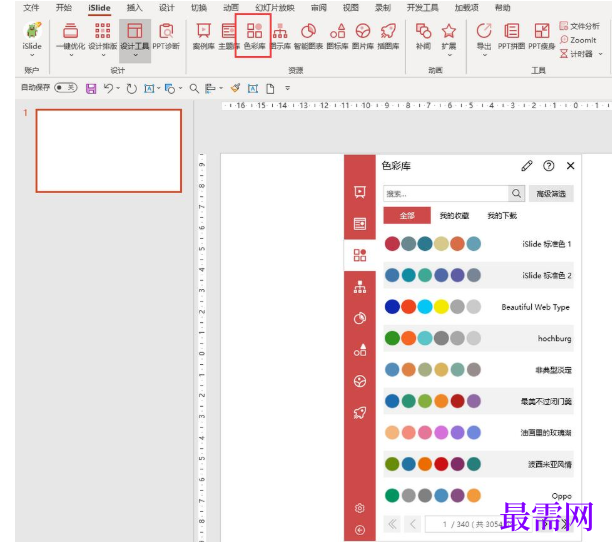Switch to icon library in panel sidebar
Viewport: 612px width, 548px height.
coord(360,350)
